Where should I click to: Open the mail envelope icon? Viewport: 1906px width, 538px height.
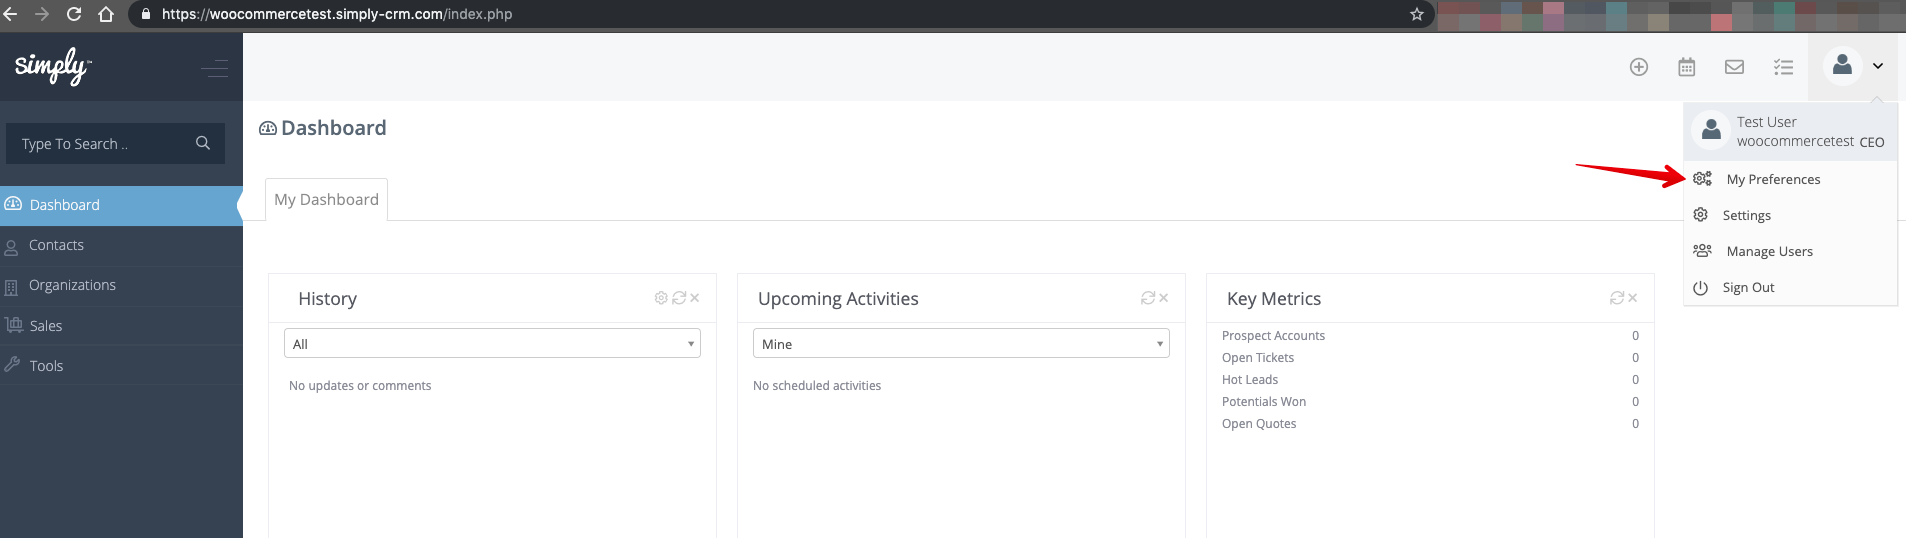1734,67
